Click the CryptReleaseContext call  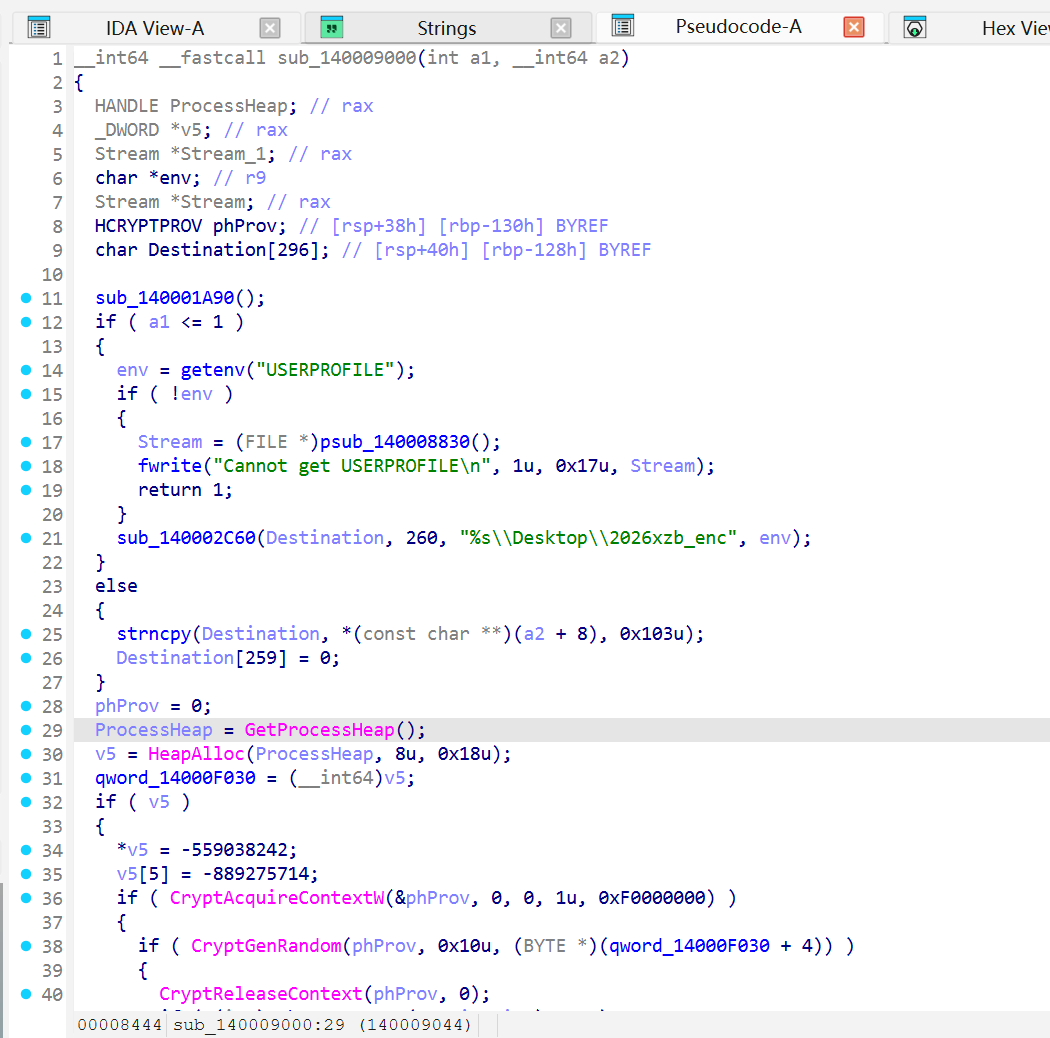coord(260,994)
